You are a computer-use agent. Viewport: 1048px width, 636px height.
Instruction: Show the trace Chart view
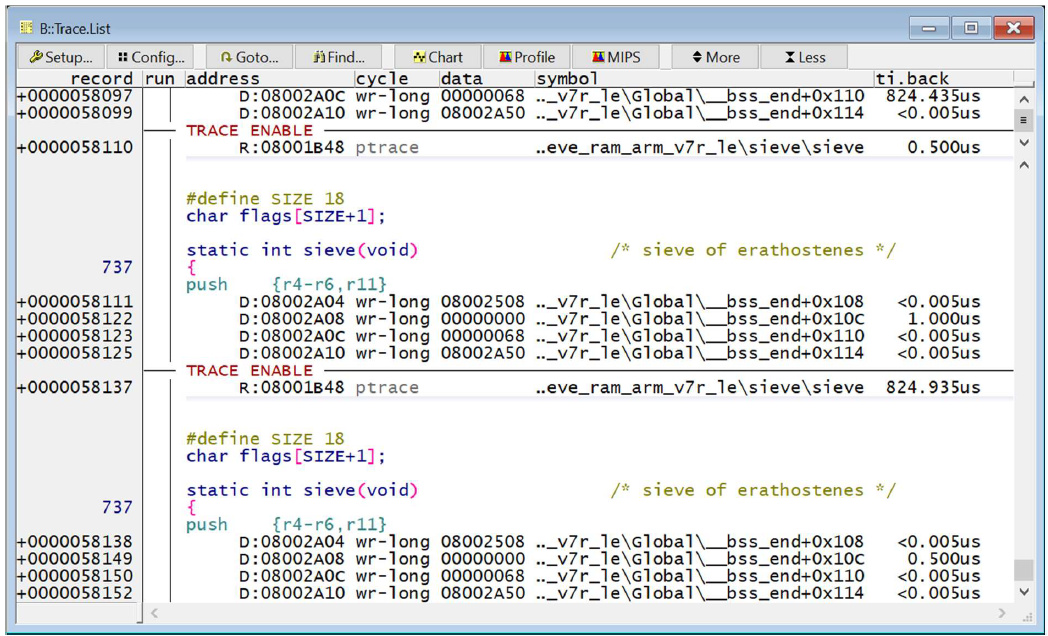tap(437, 57)
